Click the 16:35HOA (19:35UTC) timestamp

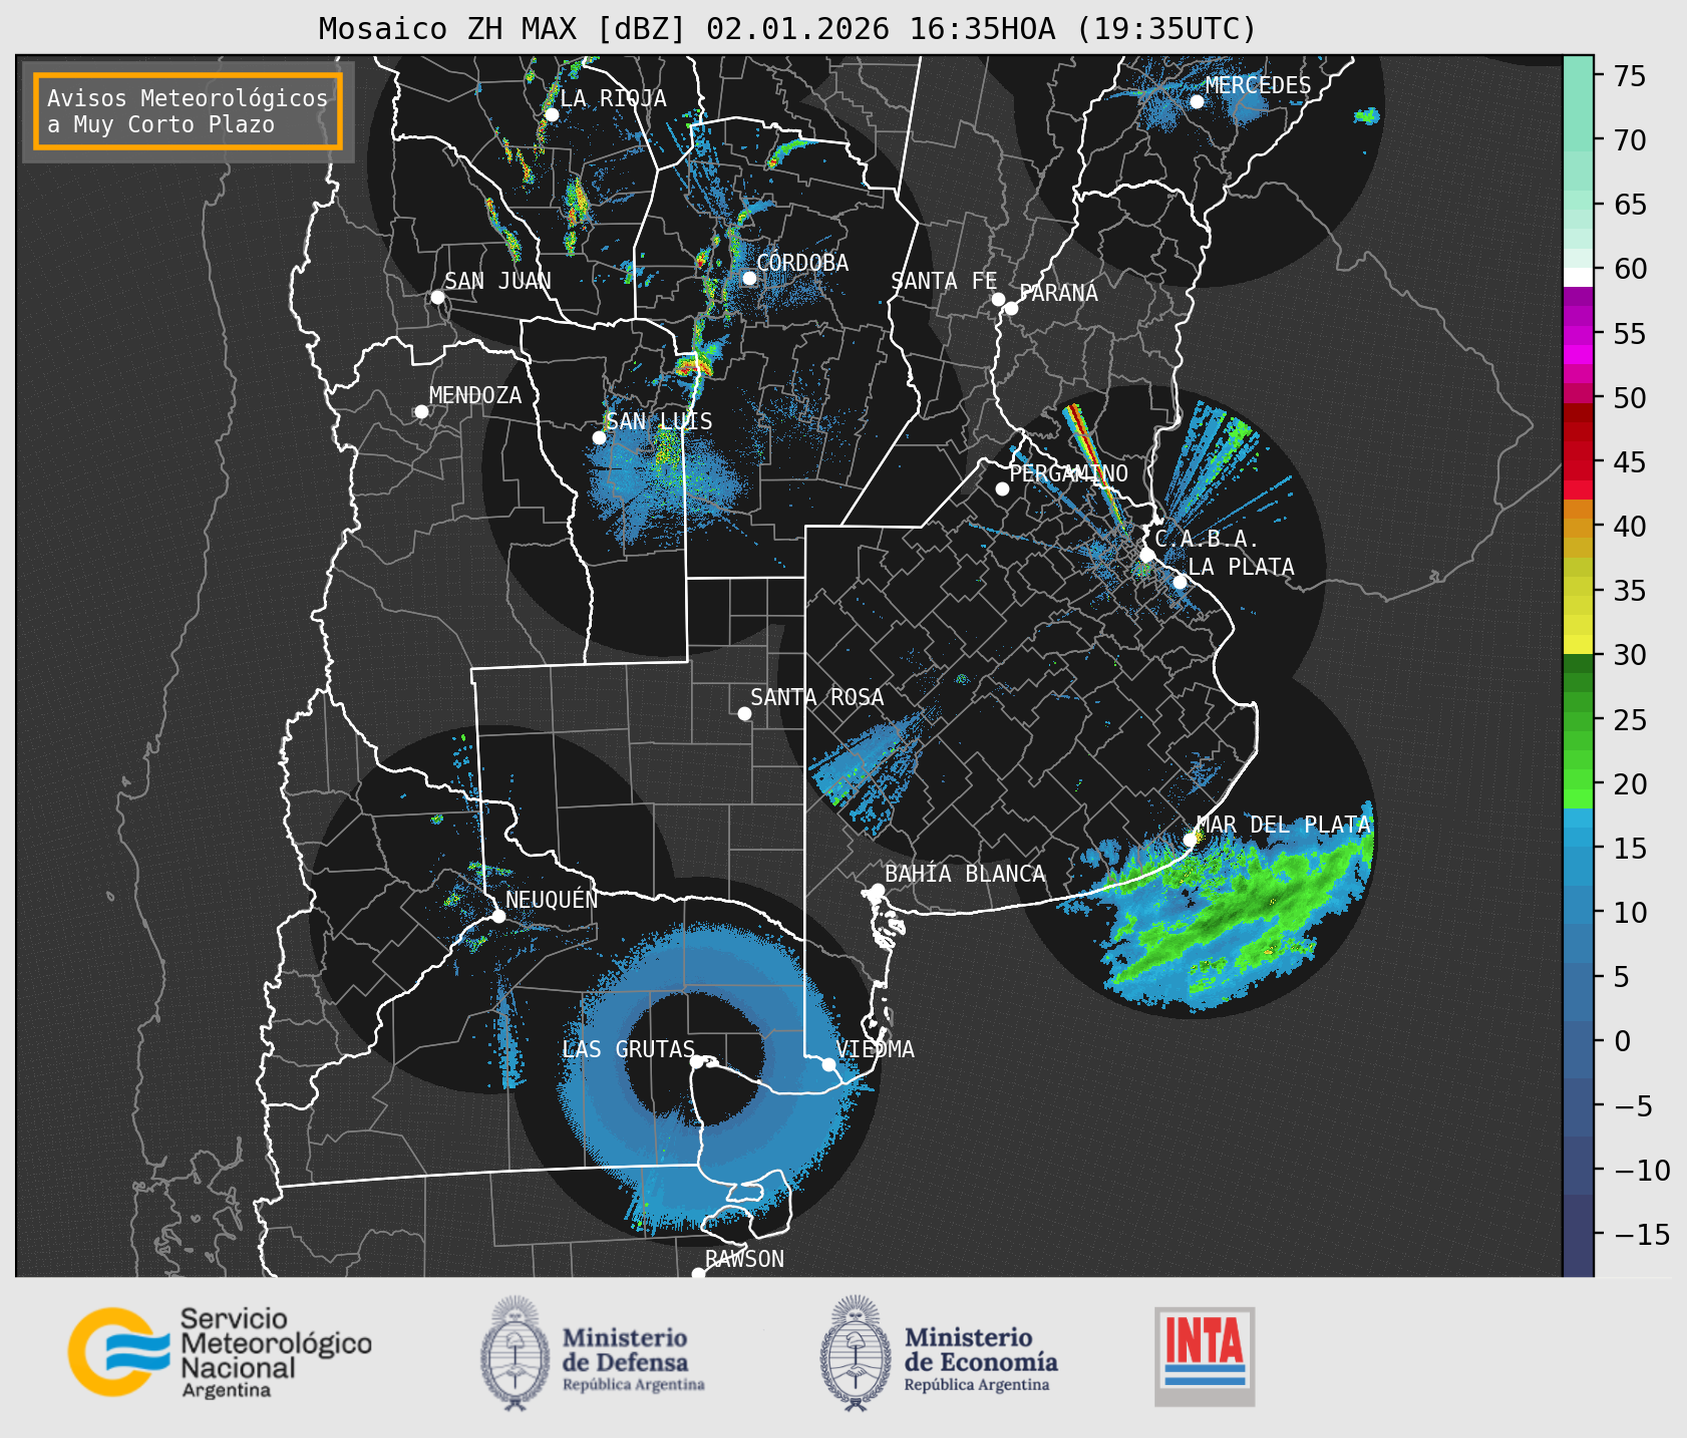[1082, 29]
